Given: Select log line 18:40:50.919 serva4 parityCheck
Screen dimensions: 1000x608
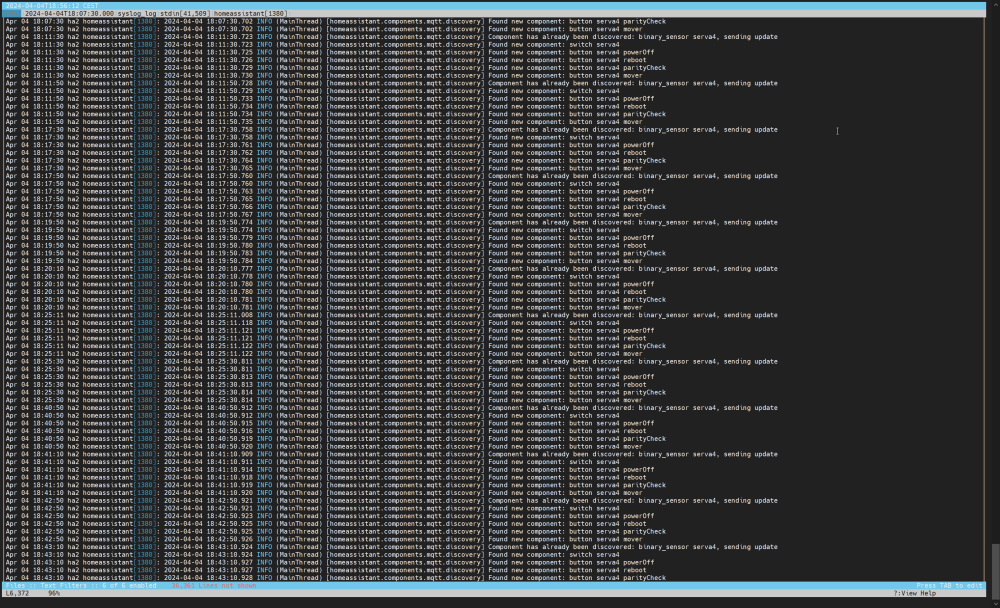Looking at the screenshot, I should pos(335,439).
